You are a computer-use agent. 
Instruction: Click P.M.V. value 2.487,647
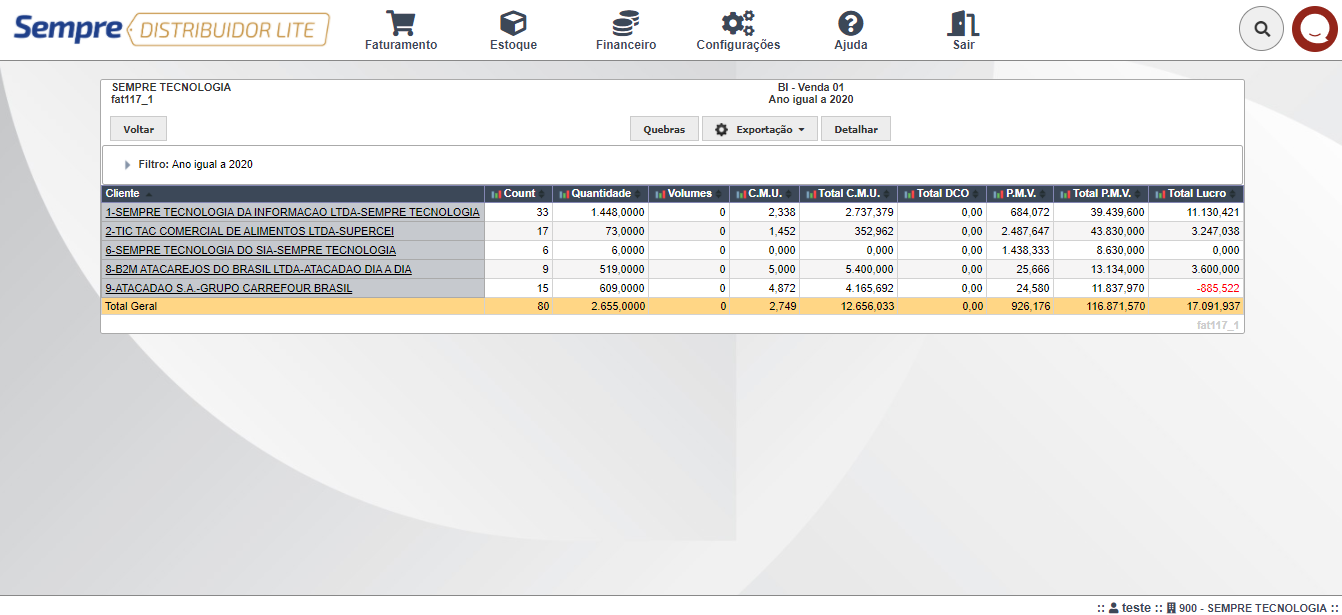click(1024, 231)
